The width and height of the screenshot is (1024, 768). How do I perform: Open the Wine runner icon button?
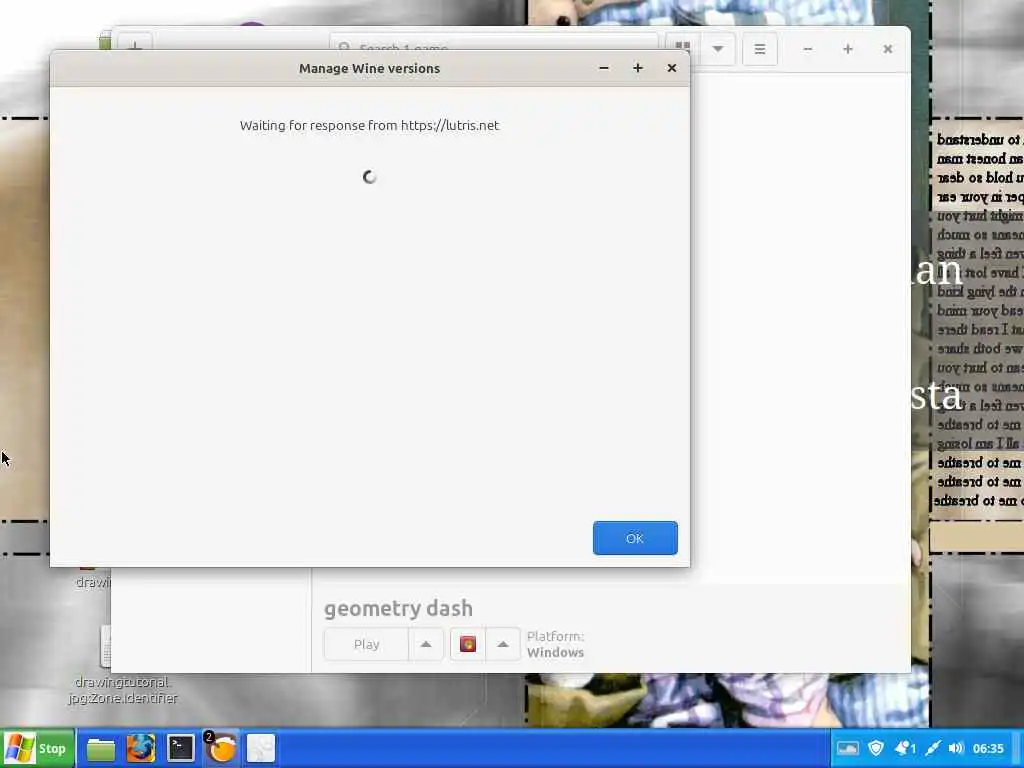click(x=468, y=645)
